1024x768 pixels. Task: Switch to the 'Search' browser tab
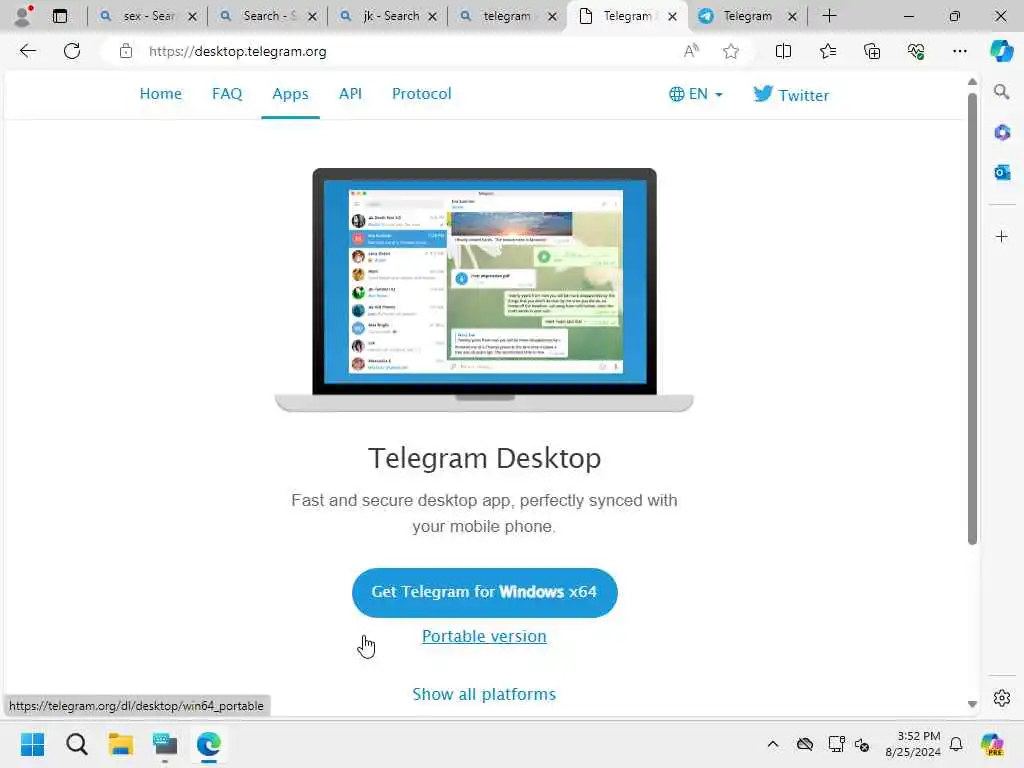[x=268, y=16]
